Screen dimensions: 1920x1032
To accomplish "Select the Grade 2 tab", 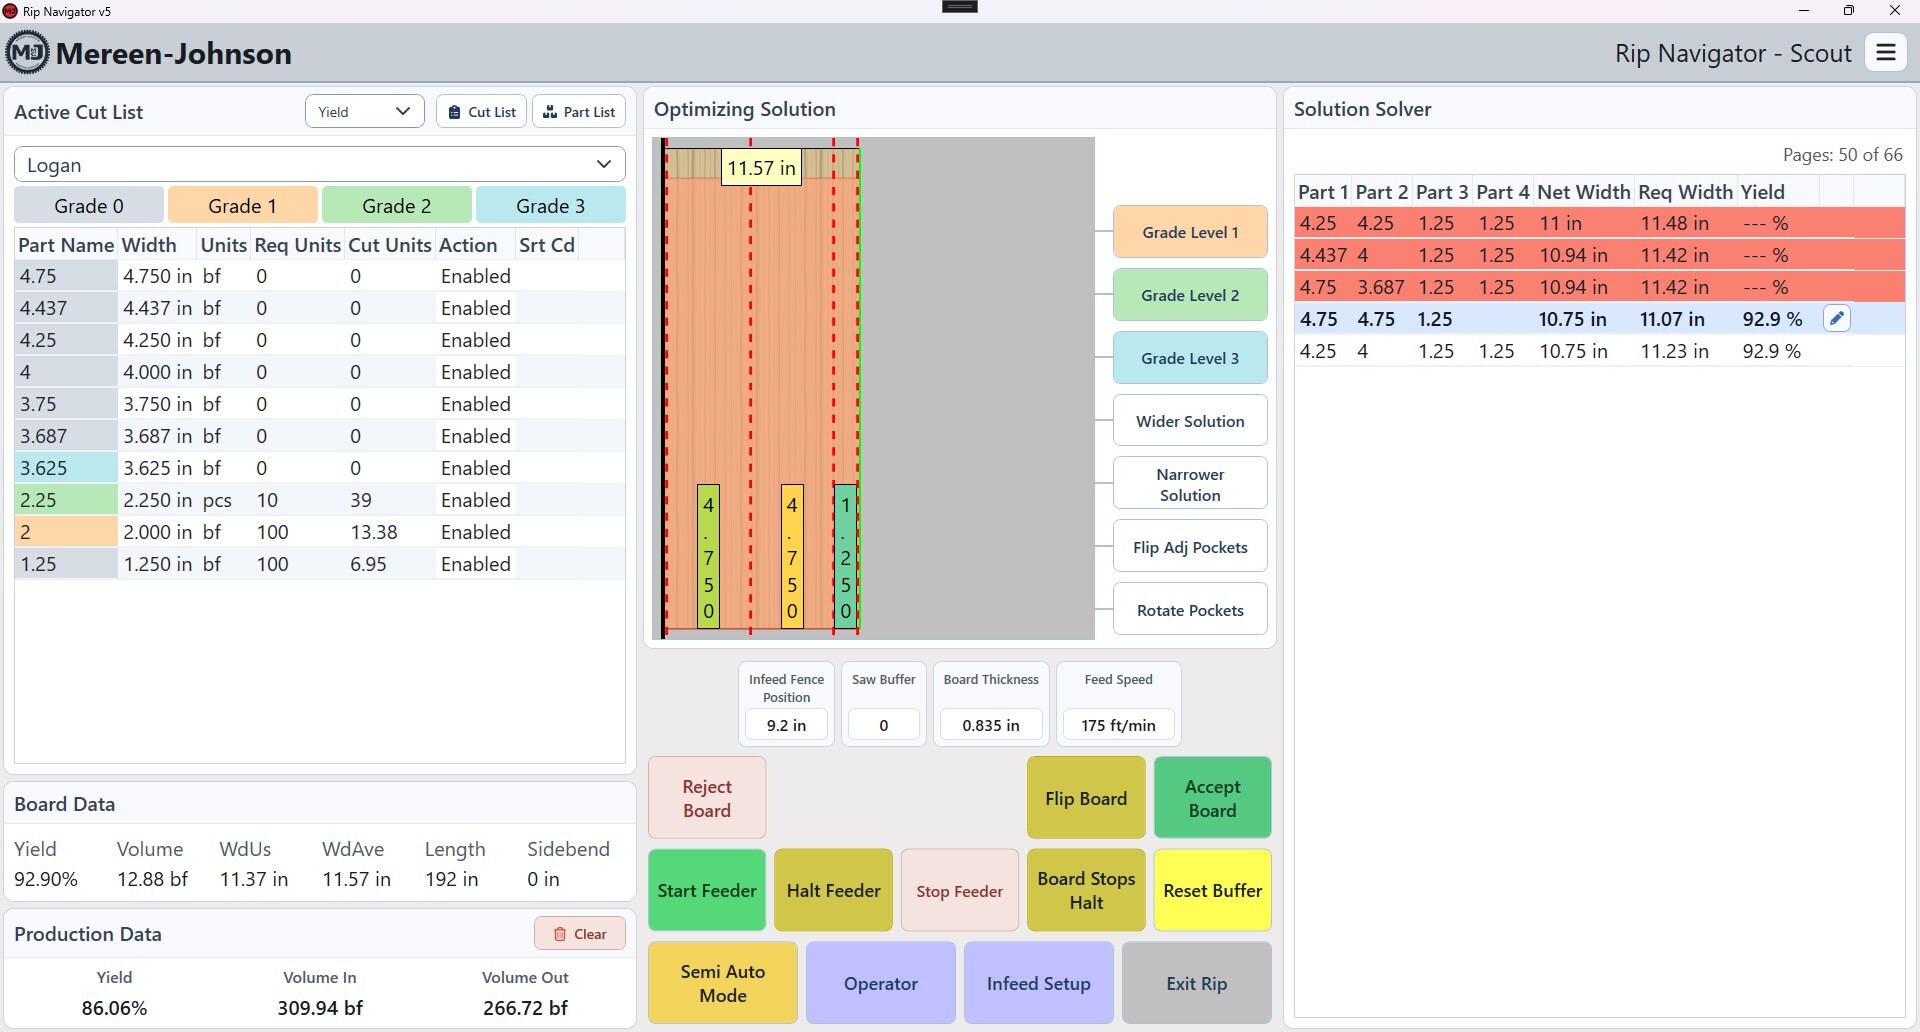I will pos(397,206).
